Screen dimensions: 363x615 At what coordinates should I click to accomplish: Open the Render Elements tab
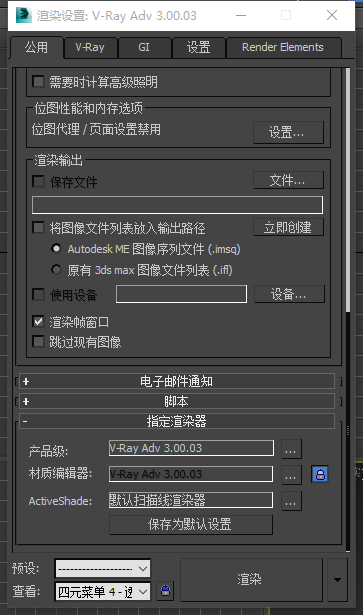283,48
